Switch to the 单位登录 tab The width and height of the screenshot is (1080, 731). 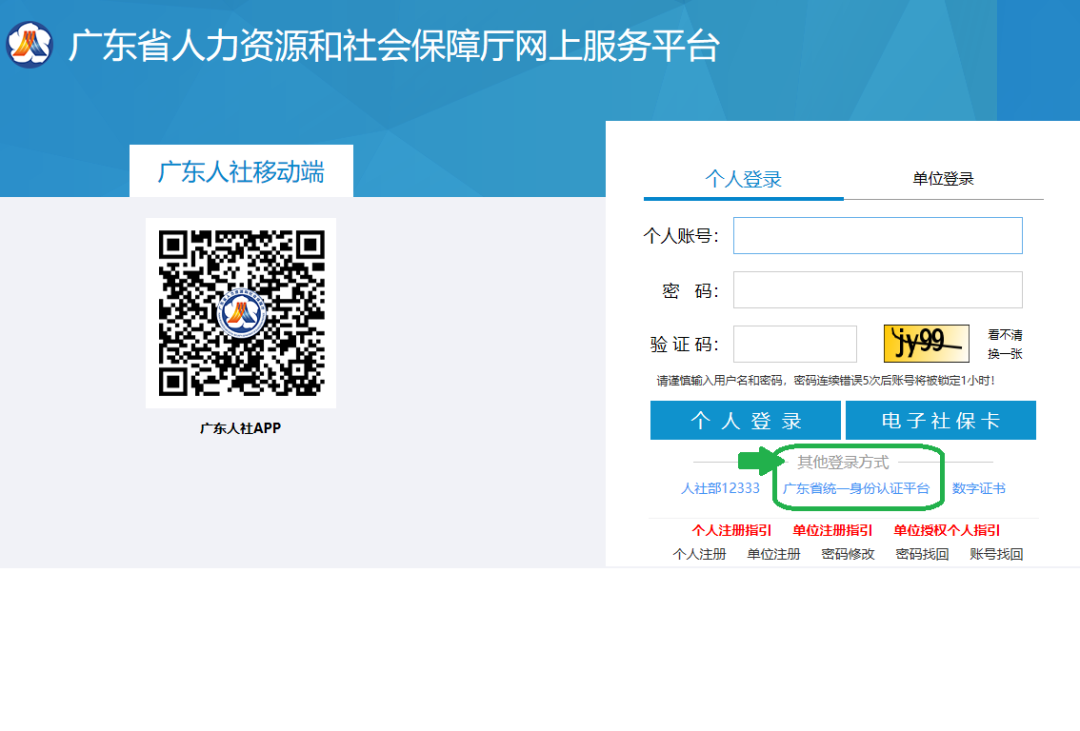(x=943, y=179)
